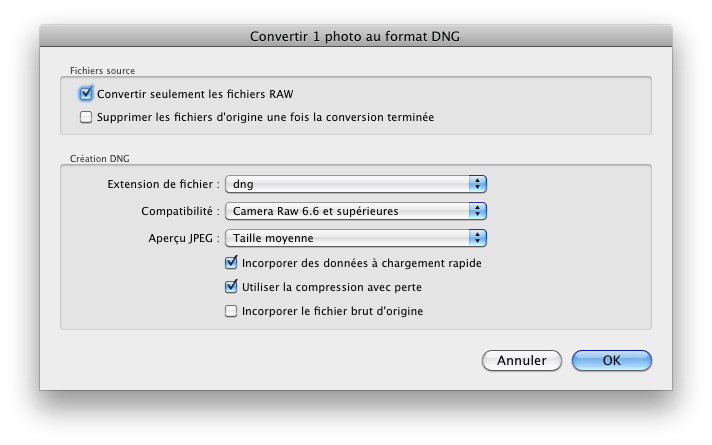The height and width of the screenshot is (445, 712).
Task: Check Incorporer le fichier brut d'origine box
Action: point(231,311)
